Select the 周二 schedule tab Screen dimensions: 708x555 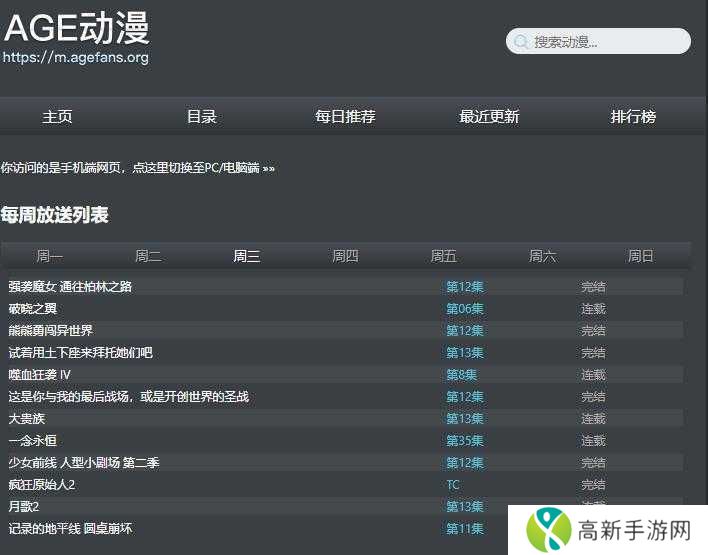coord(148,257)
